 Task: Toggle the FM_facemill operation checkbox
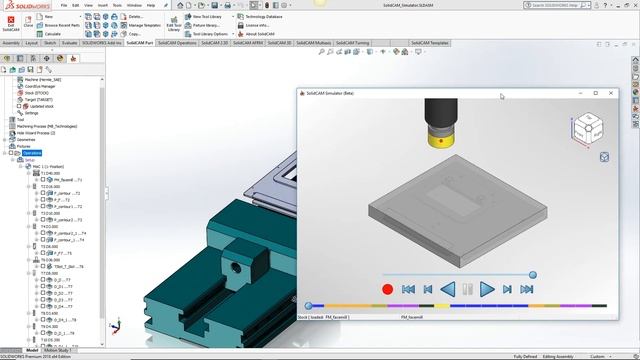click(43, 179)
